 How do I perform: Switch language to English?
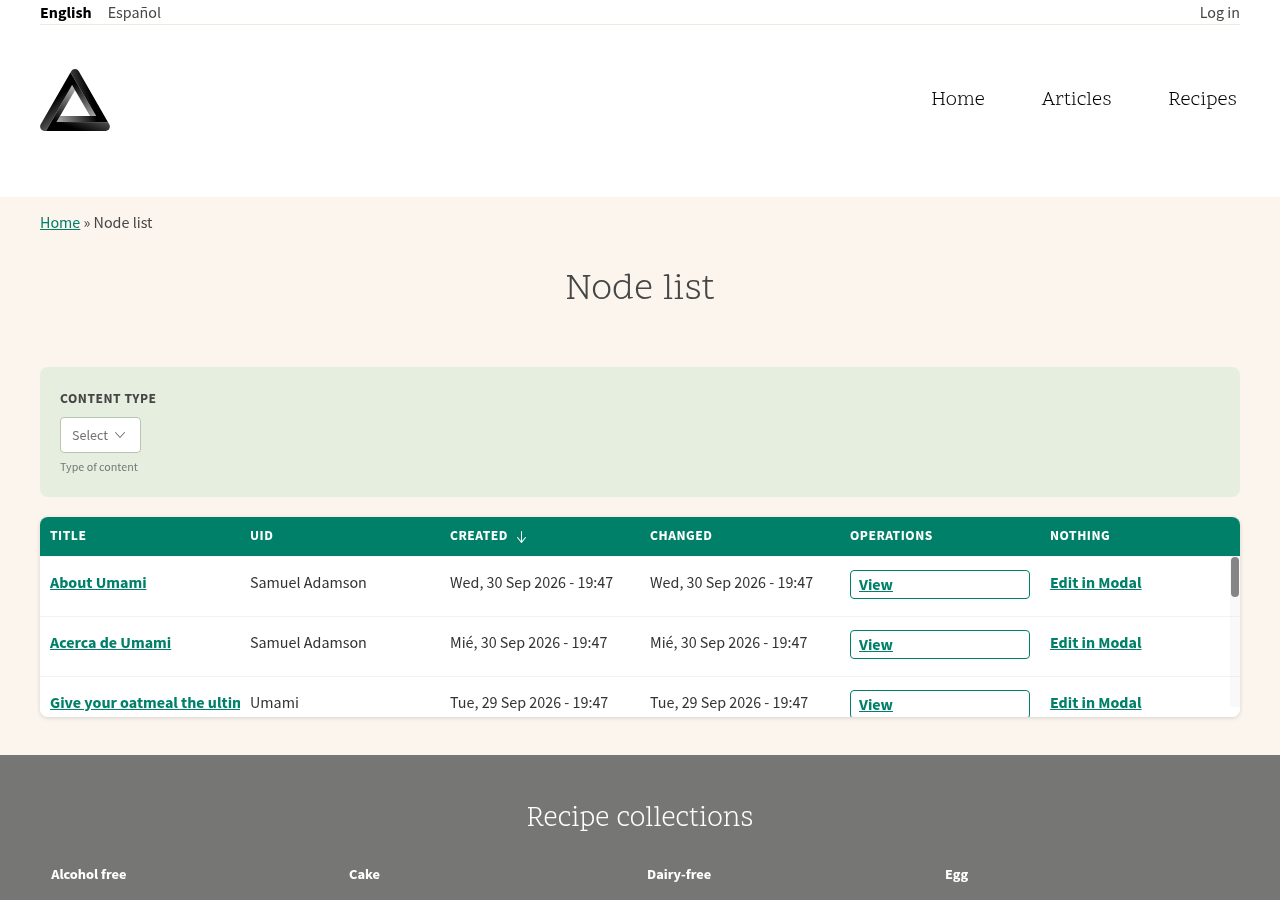[66, 12]
